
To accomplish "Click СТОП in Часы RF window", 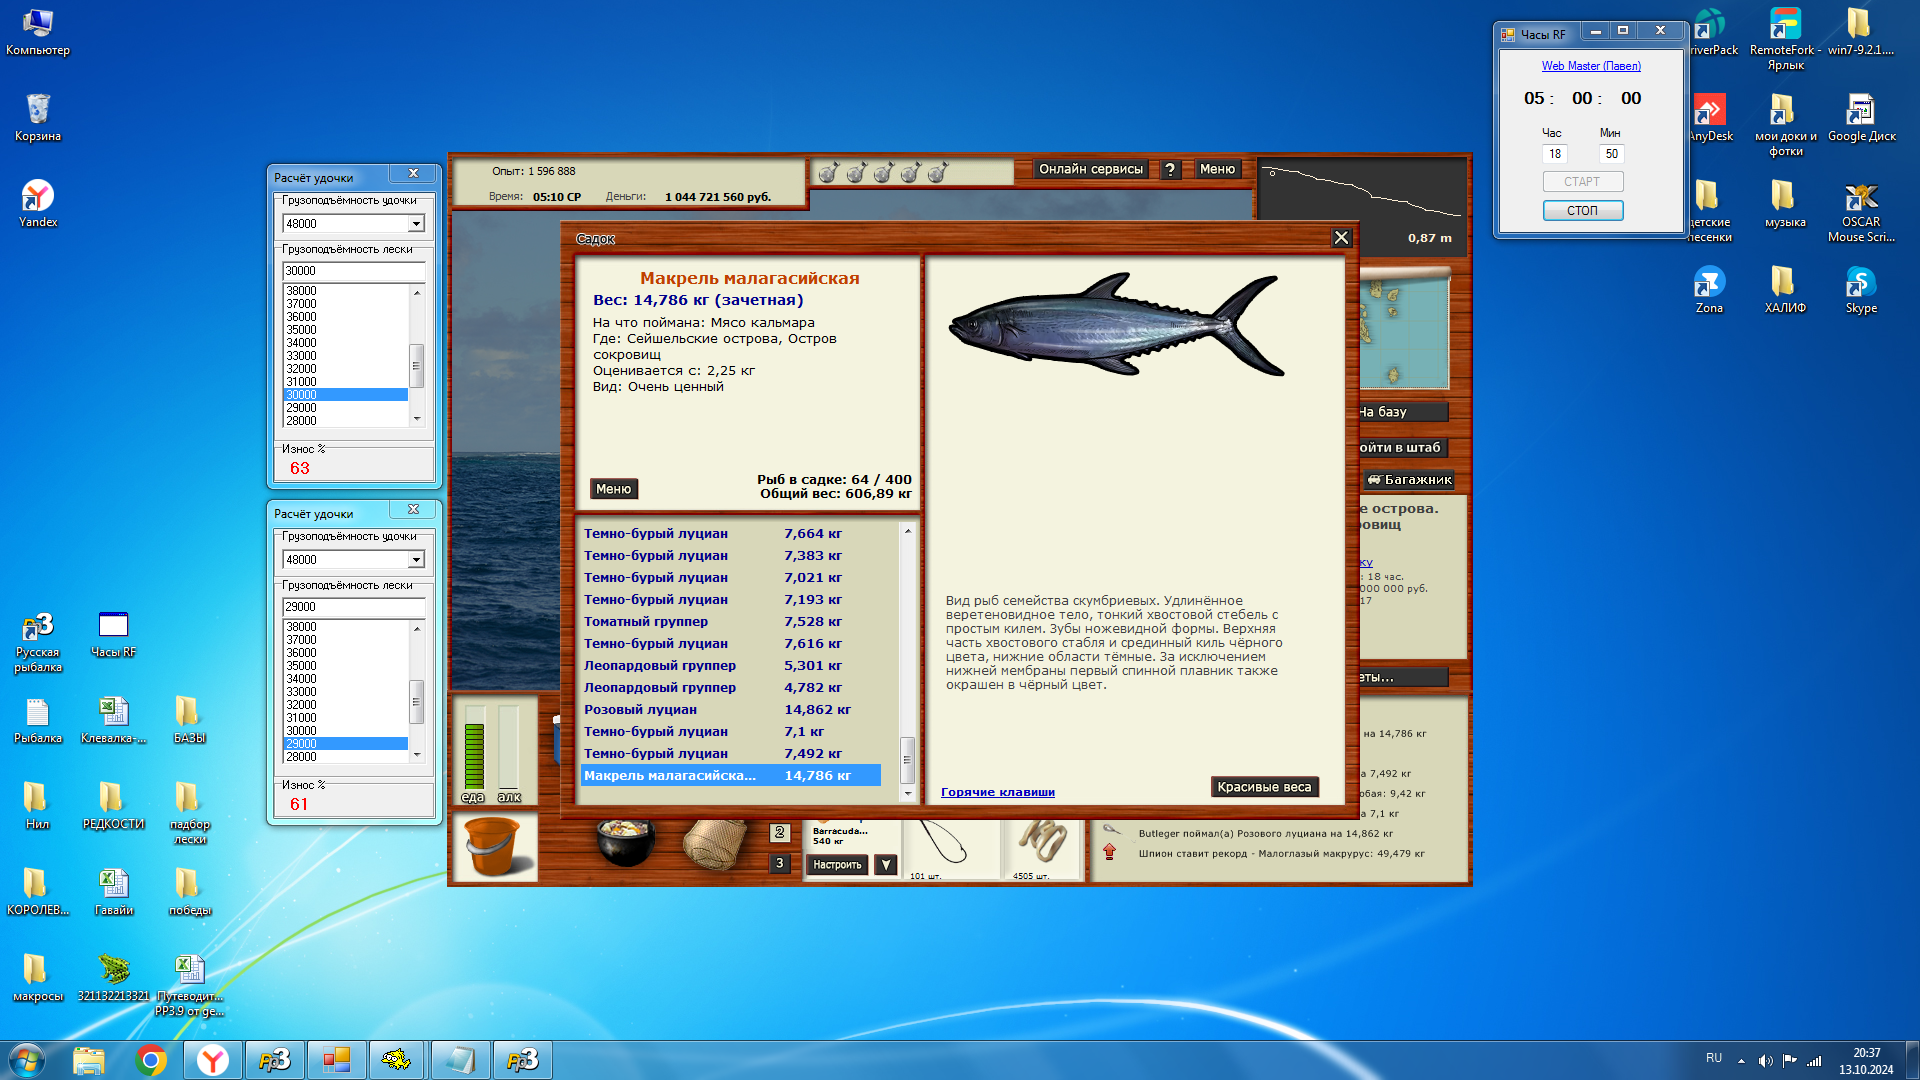I will (1582, 211).
